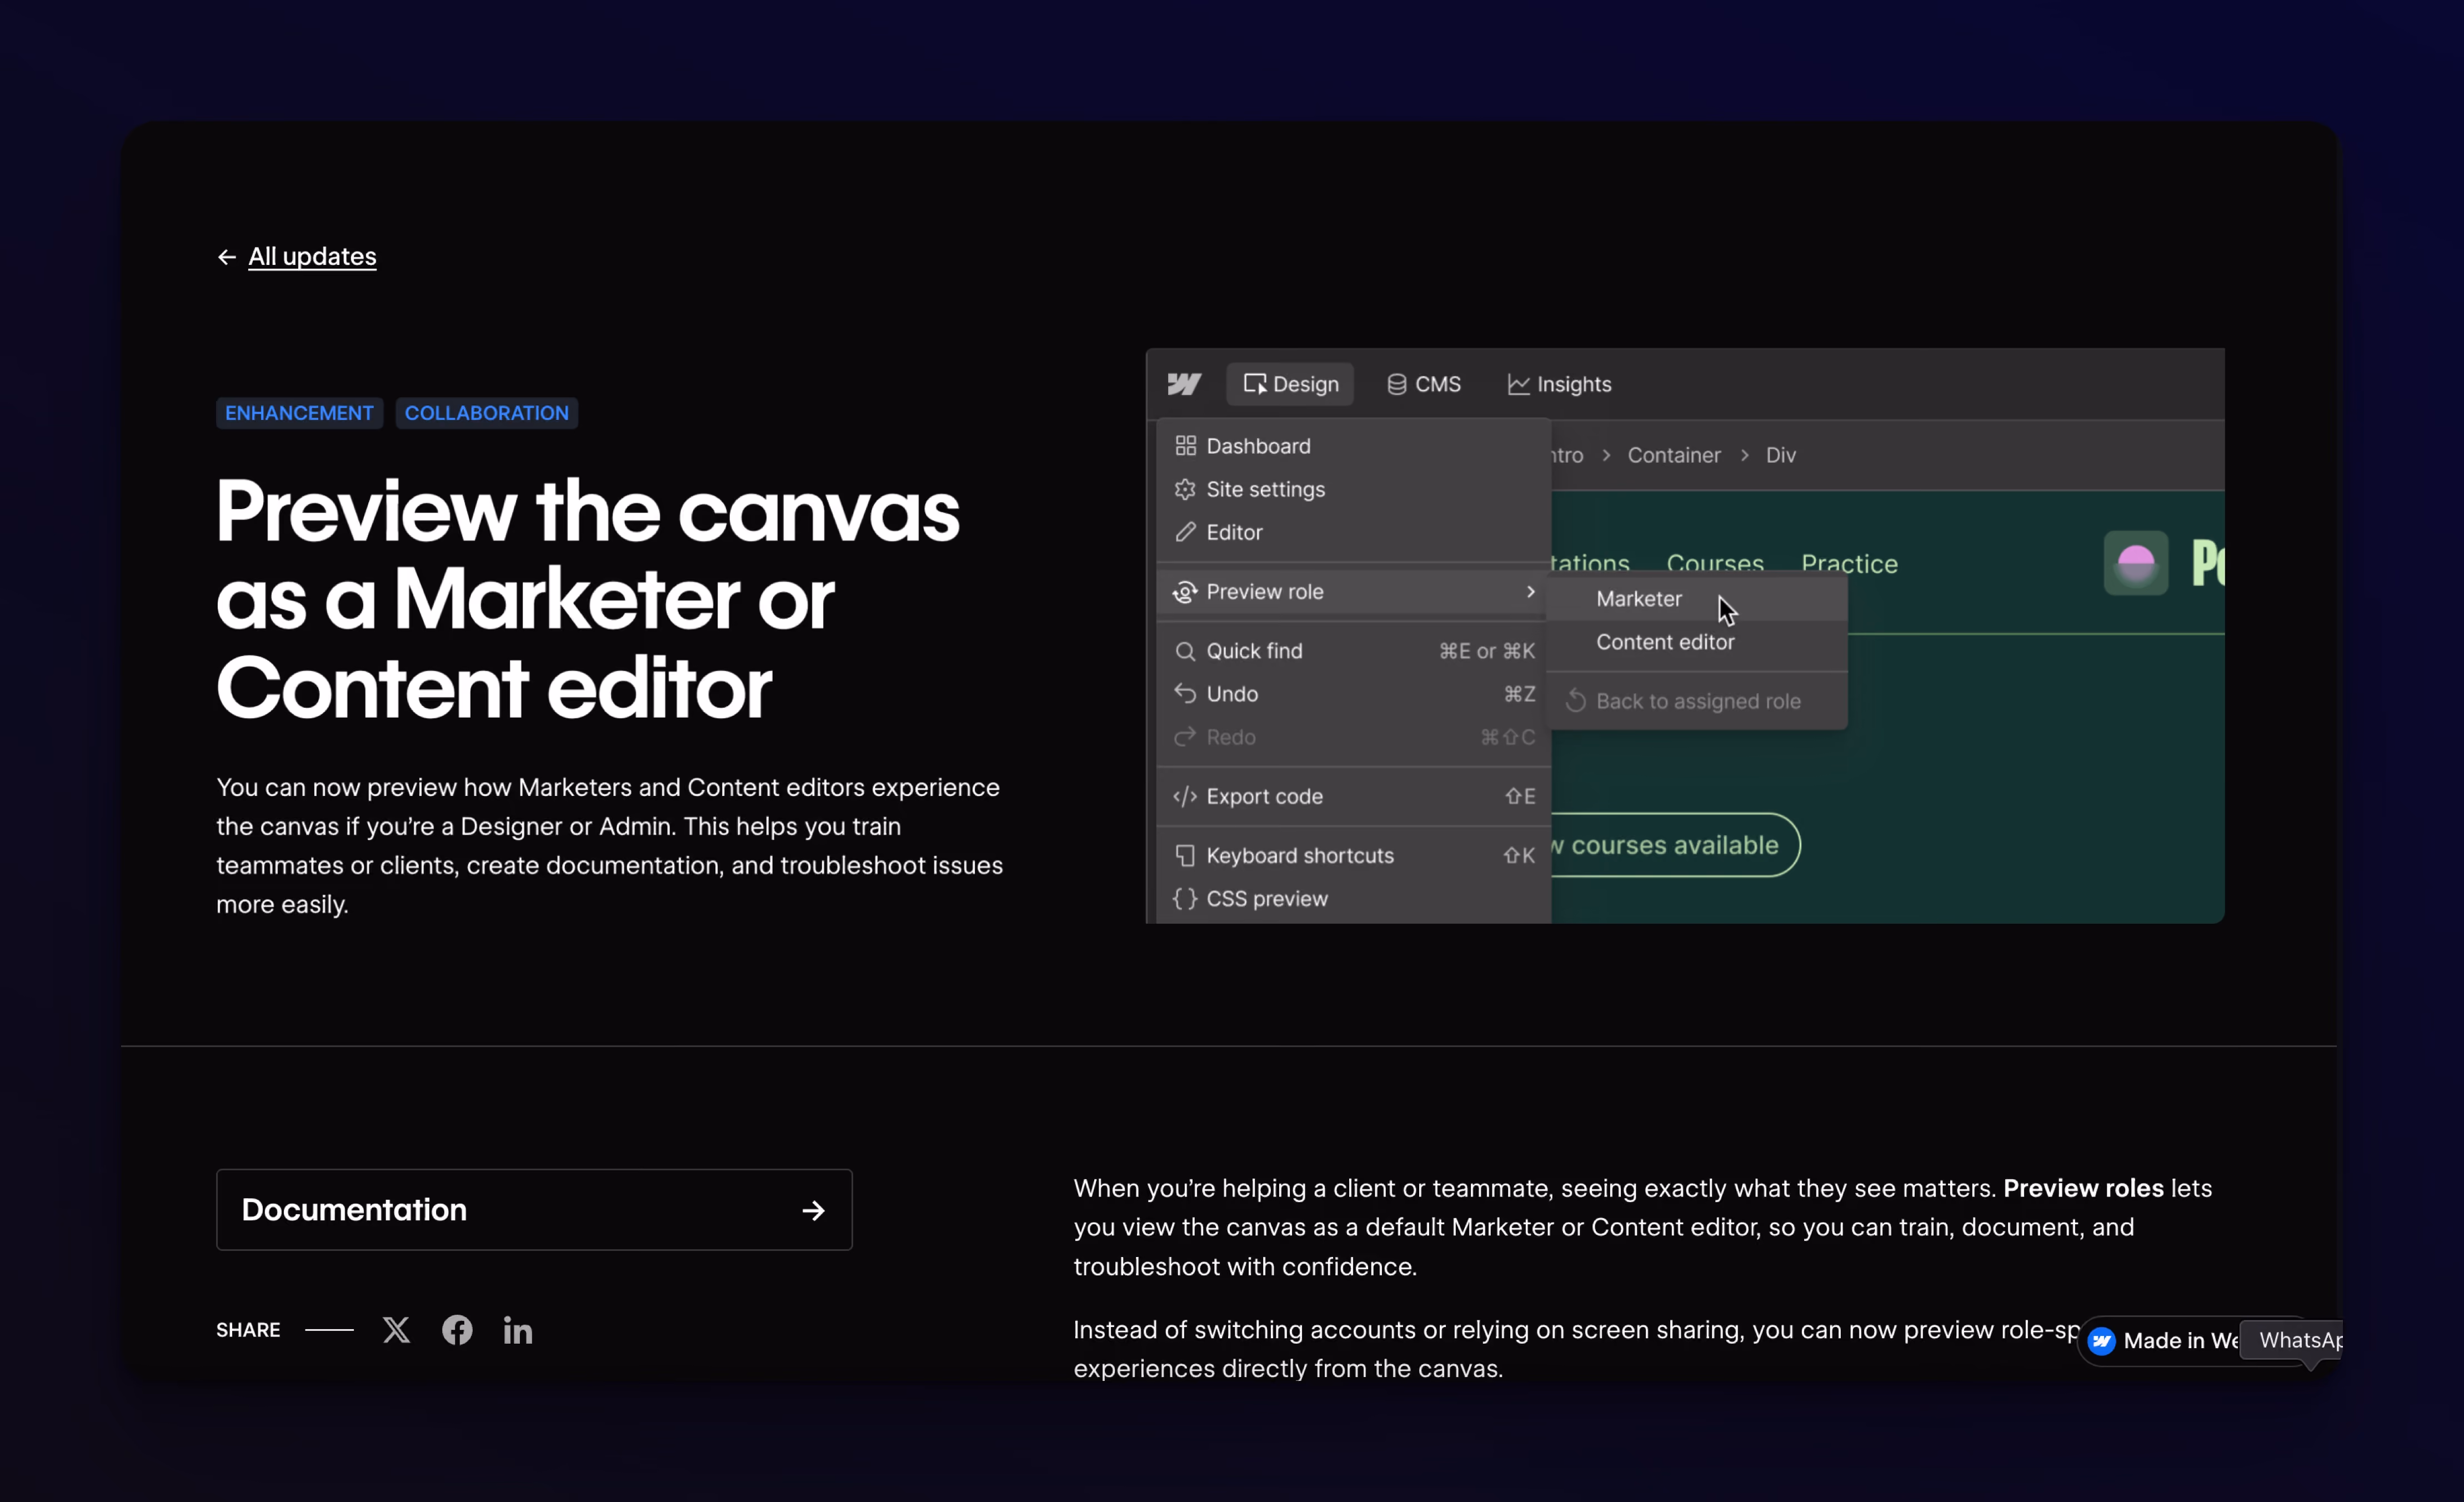Click the courses available pill button

click(1675, 845)
